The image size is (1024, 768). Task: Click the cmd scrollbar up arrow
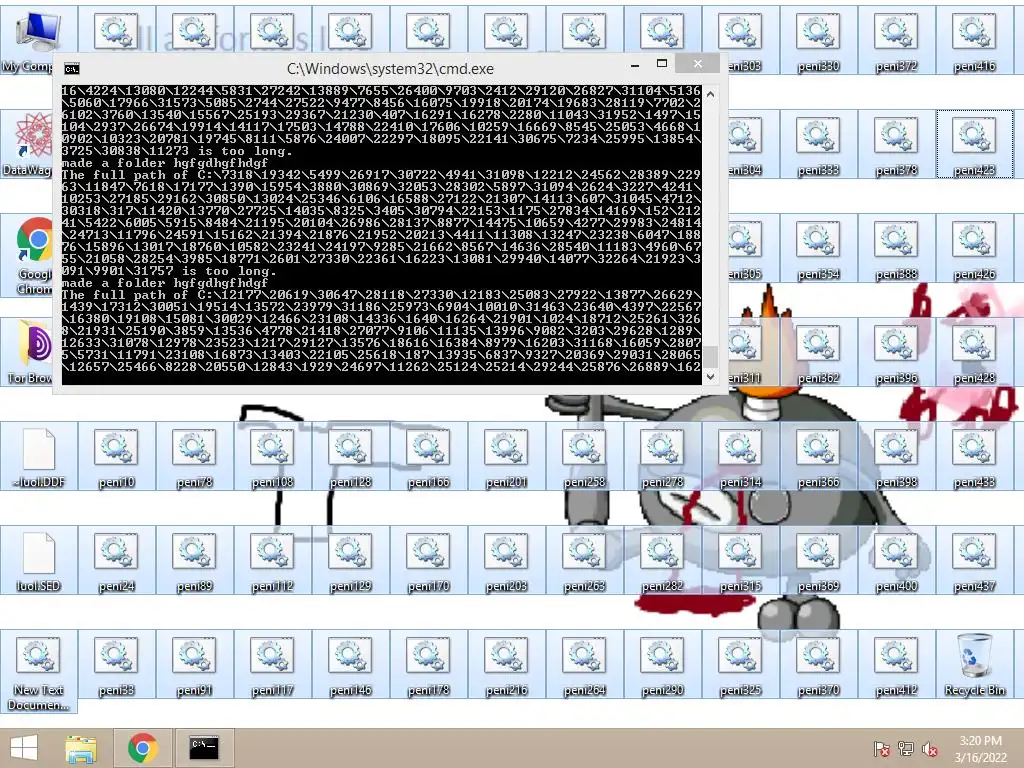(711, 94)
